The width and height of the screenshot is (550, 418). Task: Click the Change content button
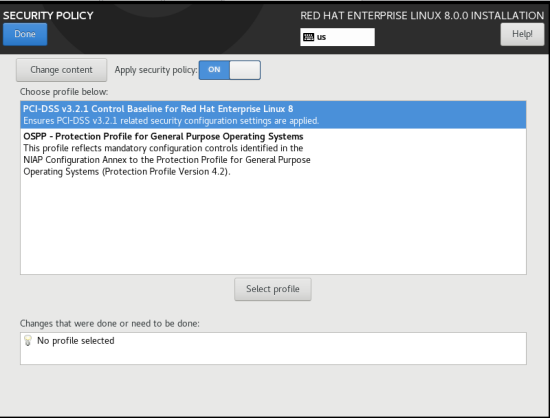click(x=61, y=70)
